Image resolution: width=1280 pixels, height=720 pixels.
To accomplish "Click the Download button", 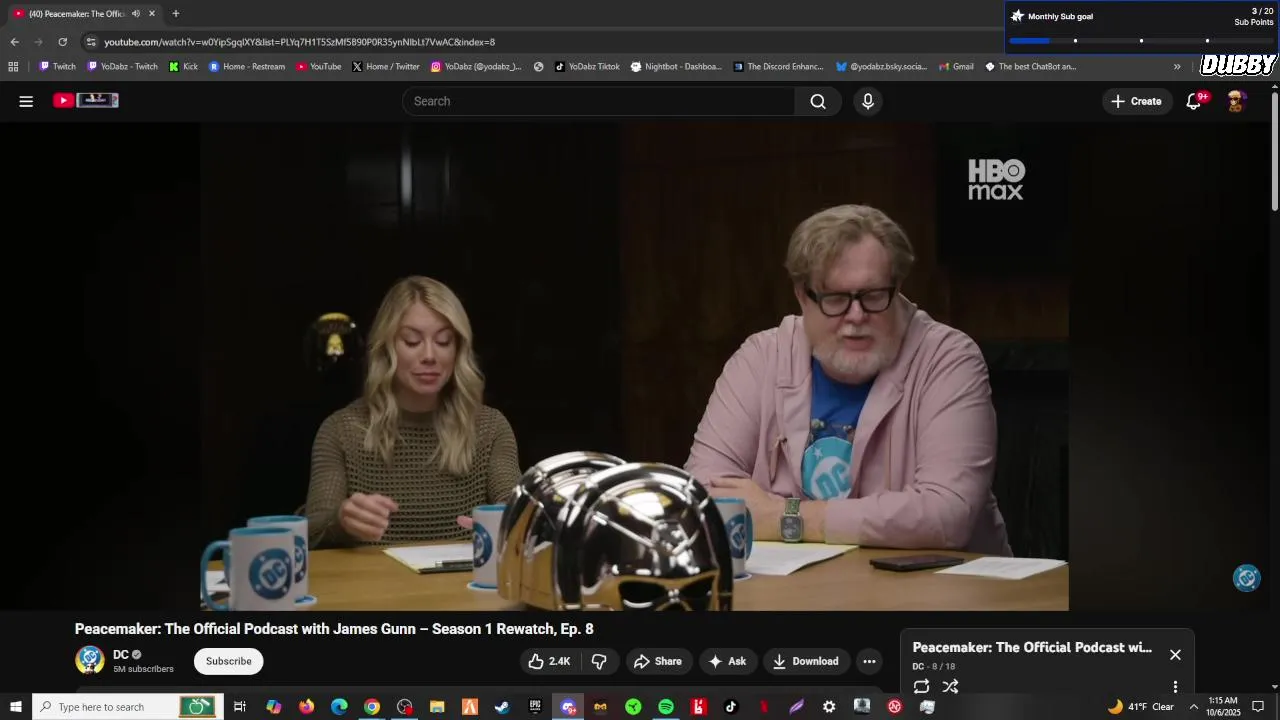I will click(805, 661).
